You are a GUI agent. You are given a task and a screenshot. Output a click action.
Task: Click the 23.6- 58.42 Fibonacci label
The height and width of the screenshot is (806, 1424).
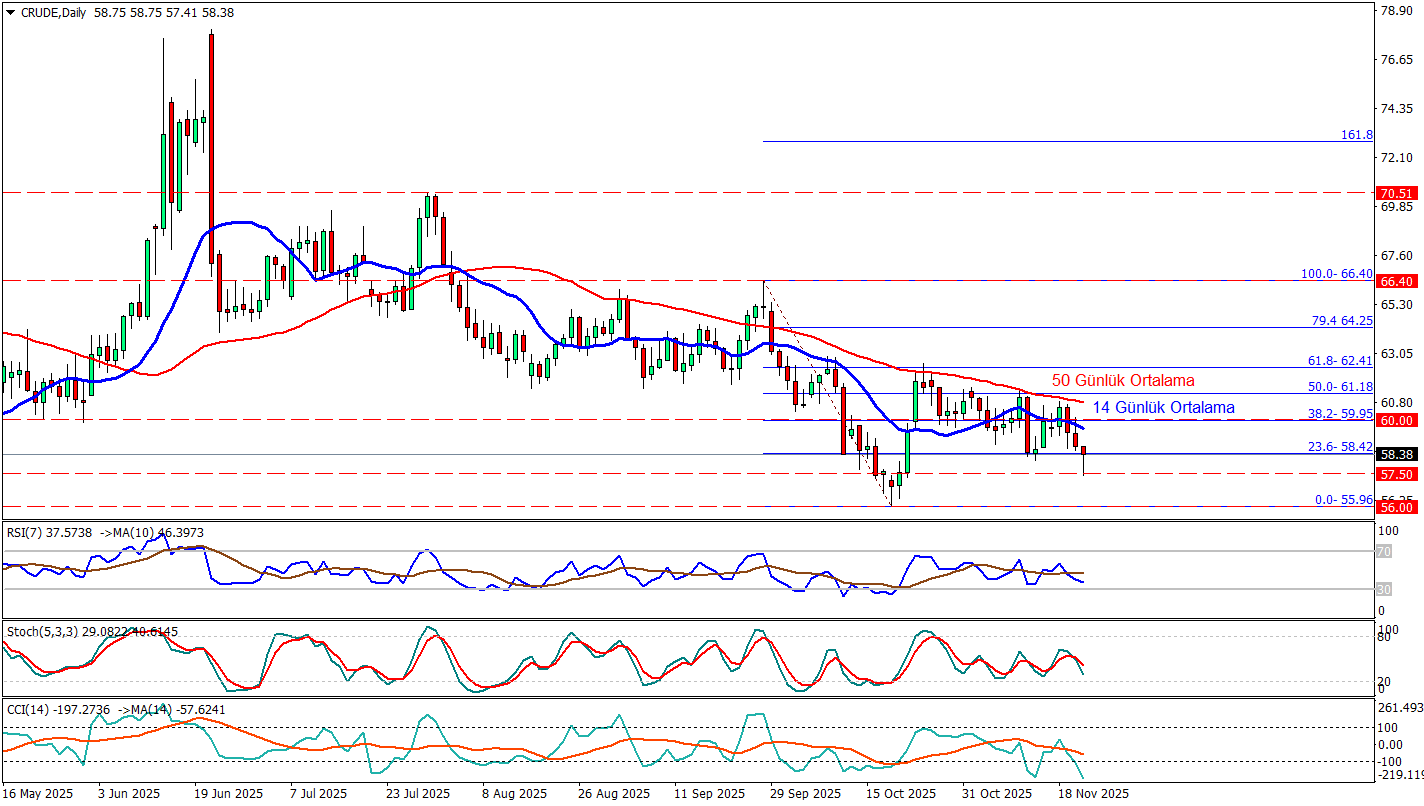point(1341,447)
